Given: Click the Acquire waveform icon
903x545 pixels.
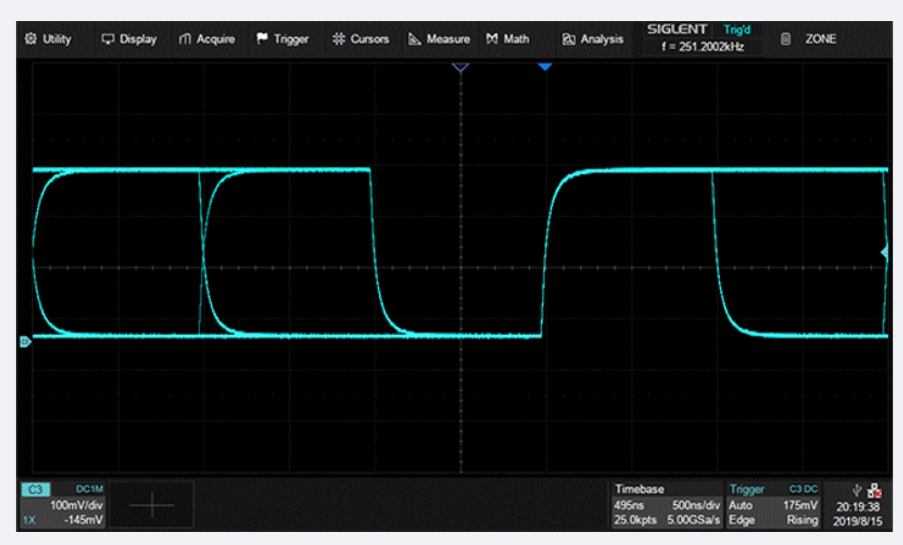Looking at the screenshot, I should click(184, 39).
